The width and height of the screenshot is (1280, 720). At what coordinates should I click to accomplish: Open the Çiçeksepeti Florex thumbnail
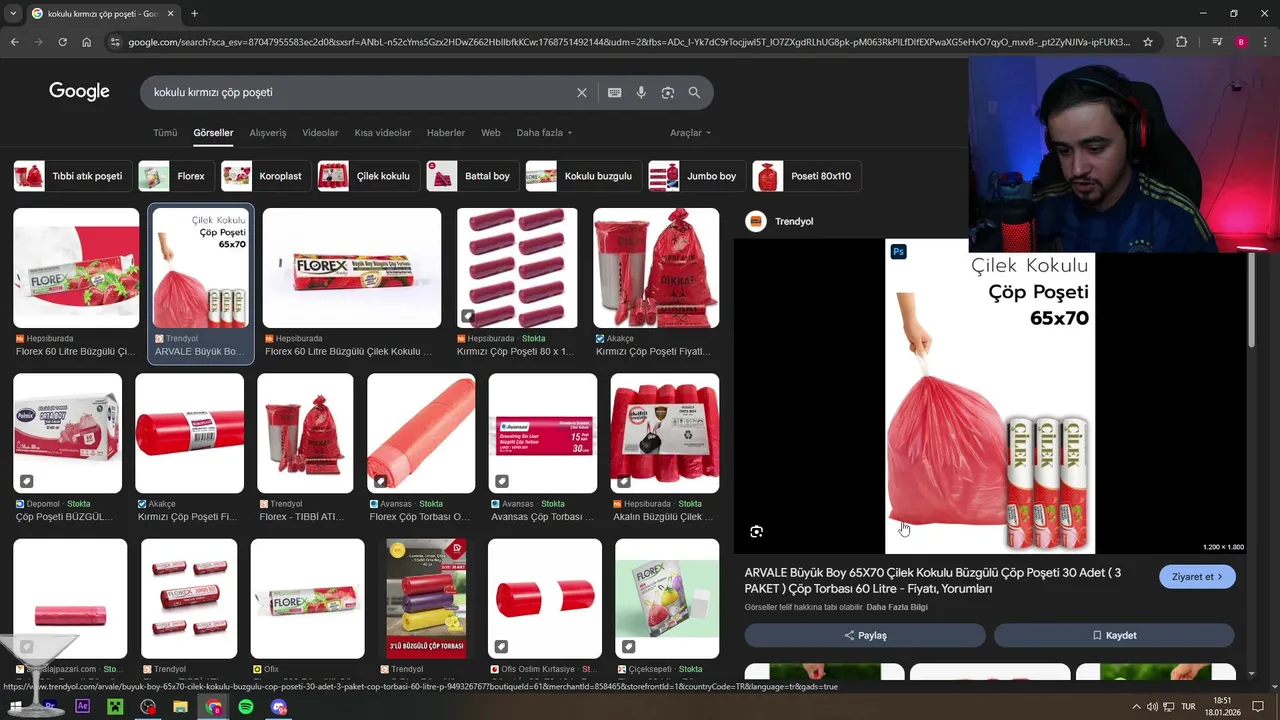(x=667, y=598)
